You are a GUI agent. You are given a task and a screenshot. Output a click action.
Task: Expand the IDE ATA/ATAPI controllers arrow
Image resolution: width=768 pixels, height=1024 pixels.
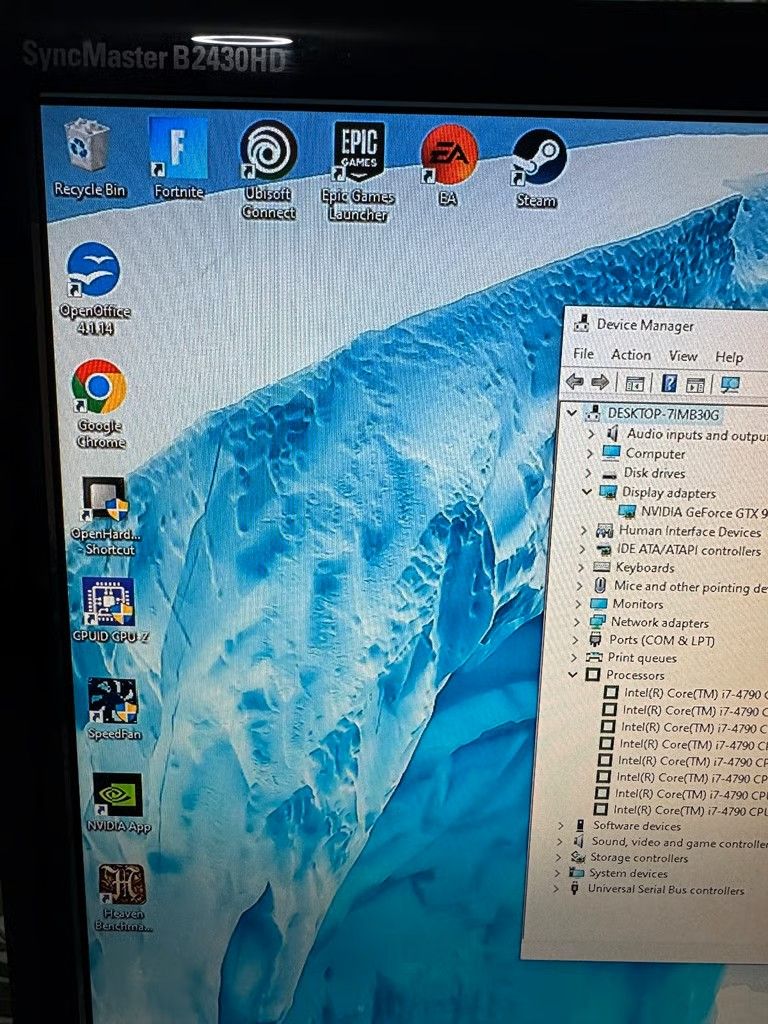click(583, 549)
